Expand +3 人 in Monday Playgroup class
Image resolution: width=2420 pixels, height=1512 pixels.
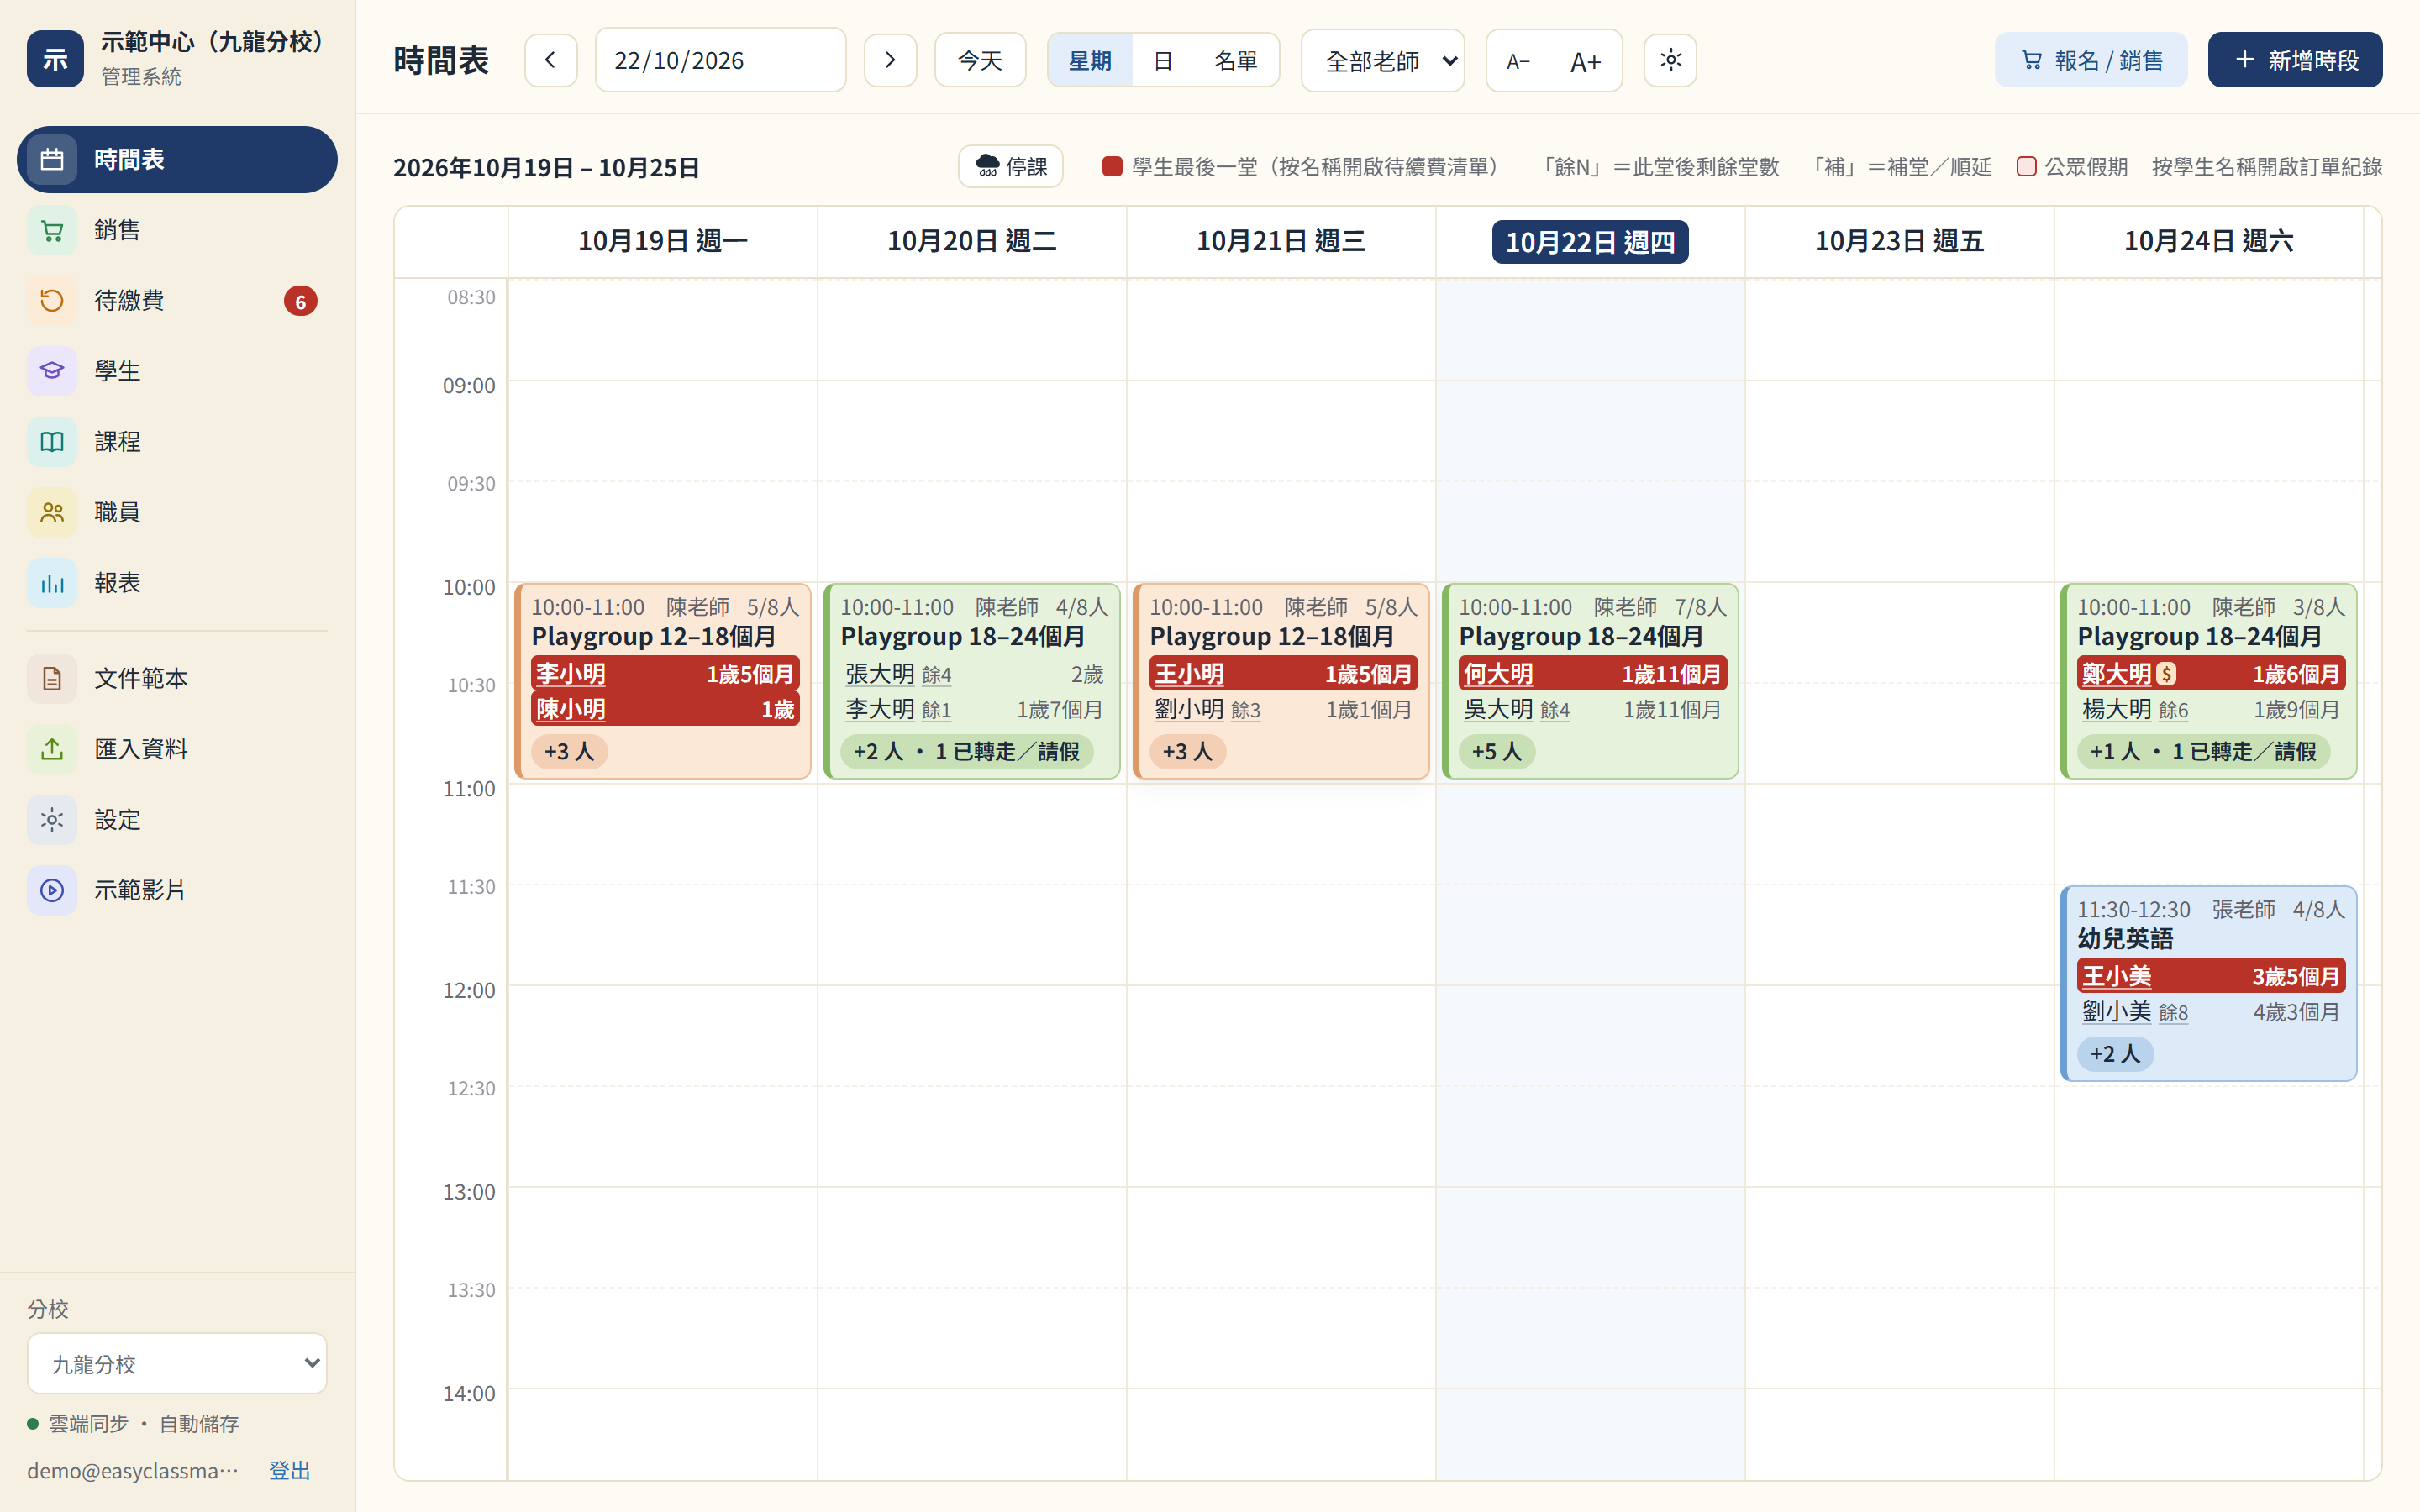click(569, 751)
